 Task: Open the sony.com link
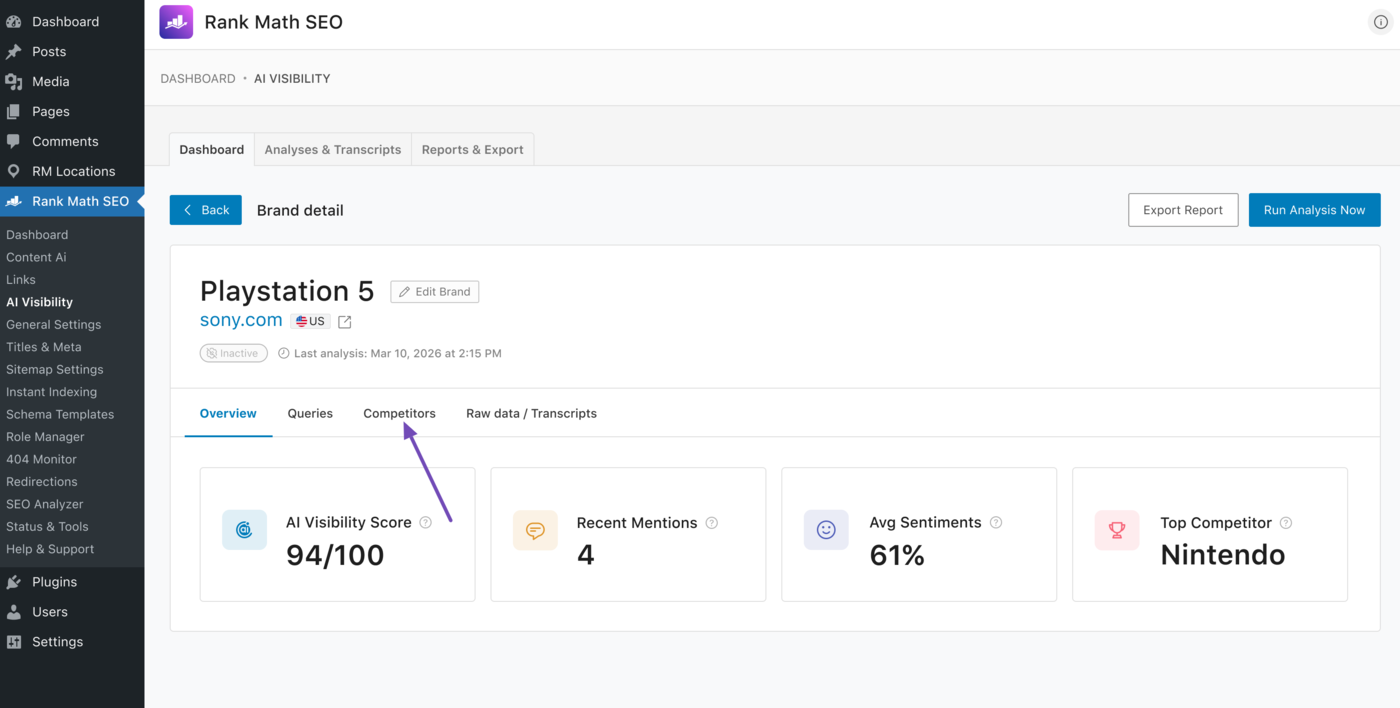click(241, 320)
